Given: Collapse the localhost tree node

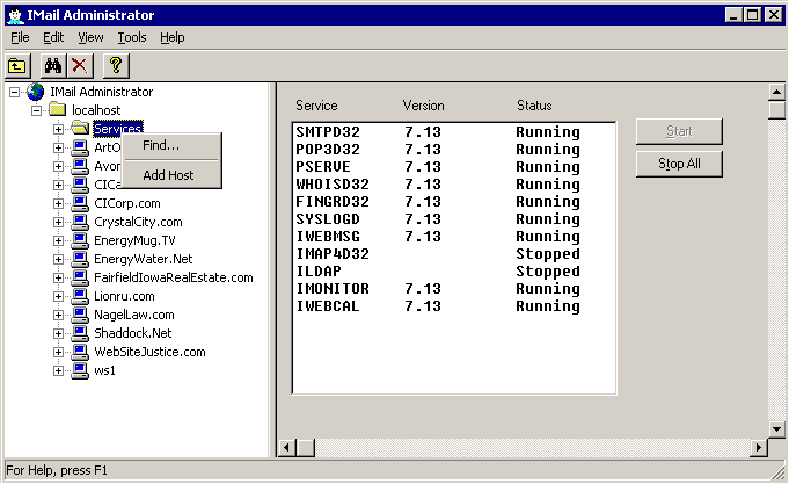Looking at the screenshot, I should (x=37, y=110).
